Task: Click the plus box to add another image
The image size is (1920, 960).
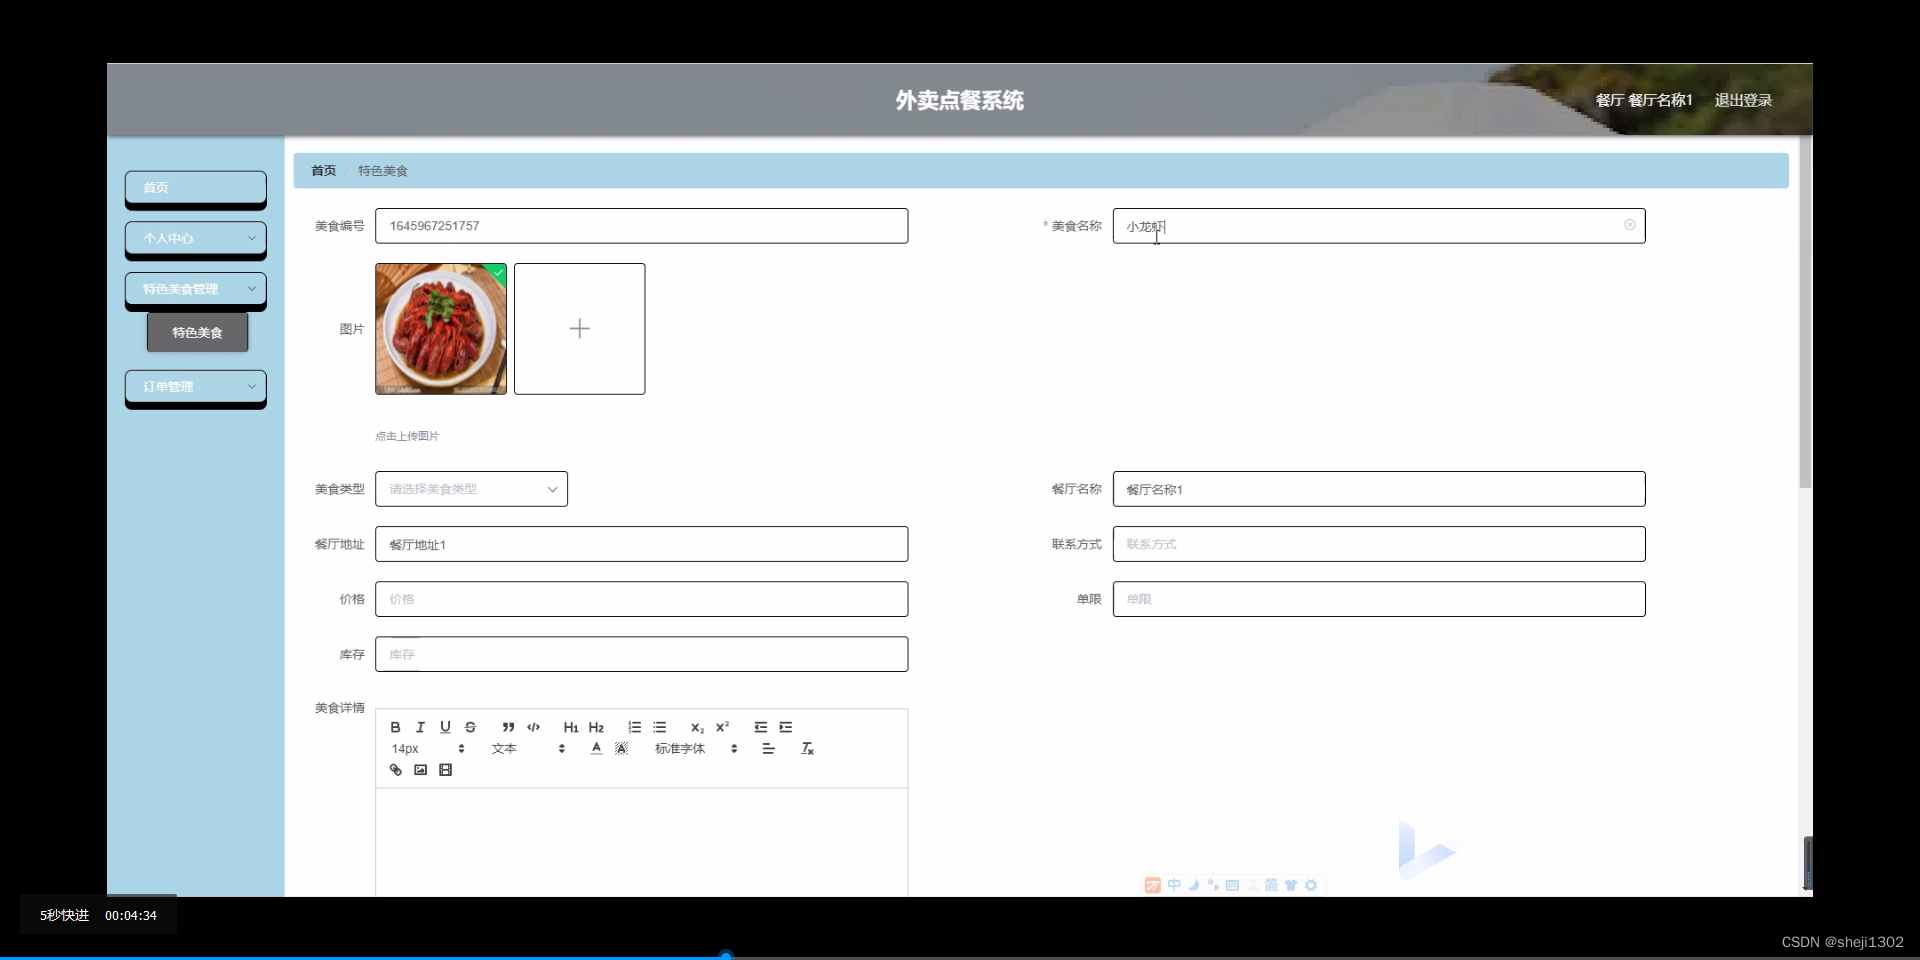Action: point(579,328)
